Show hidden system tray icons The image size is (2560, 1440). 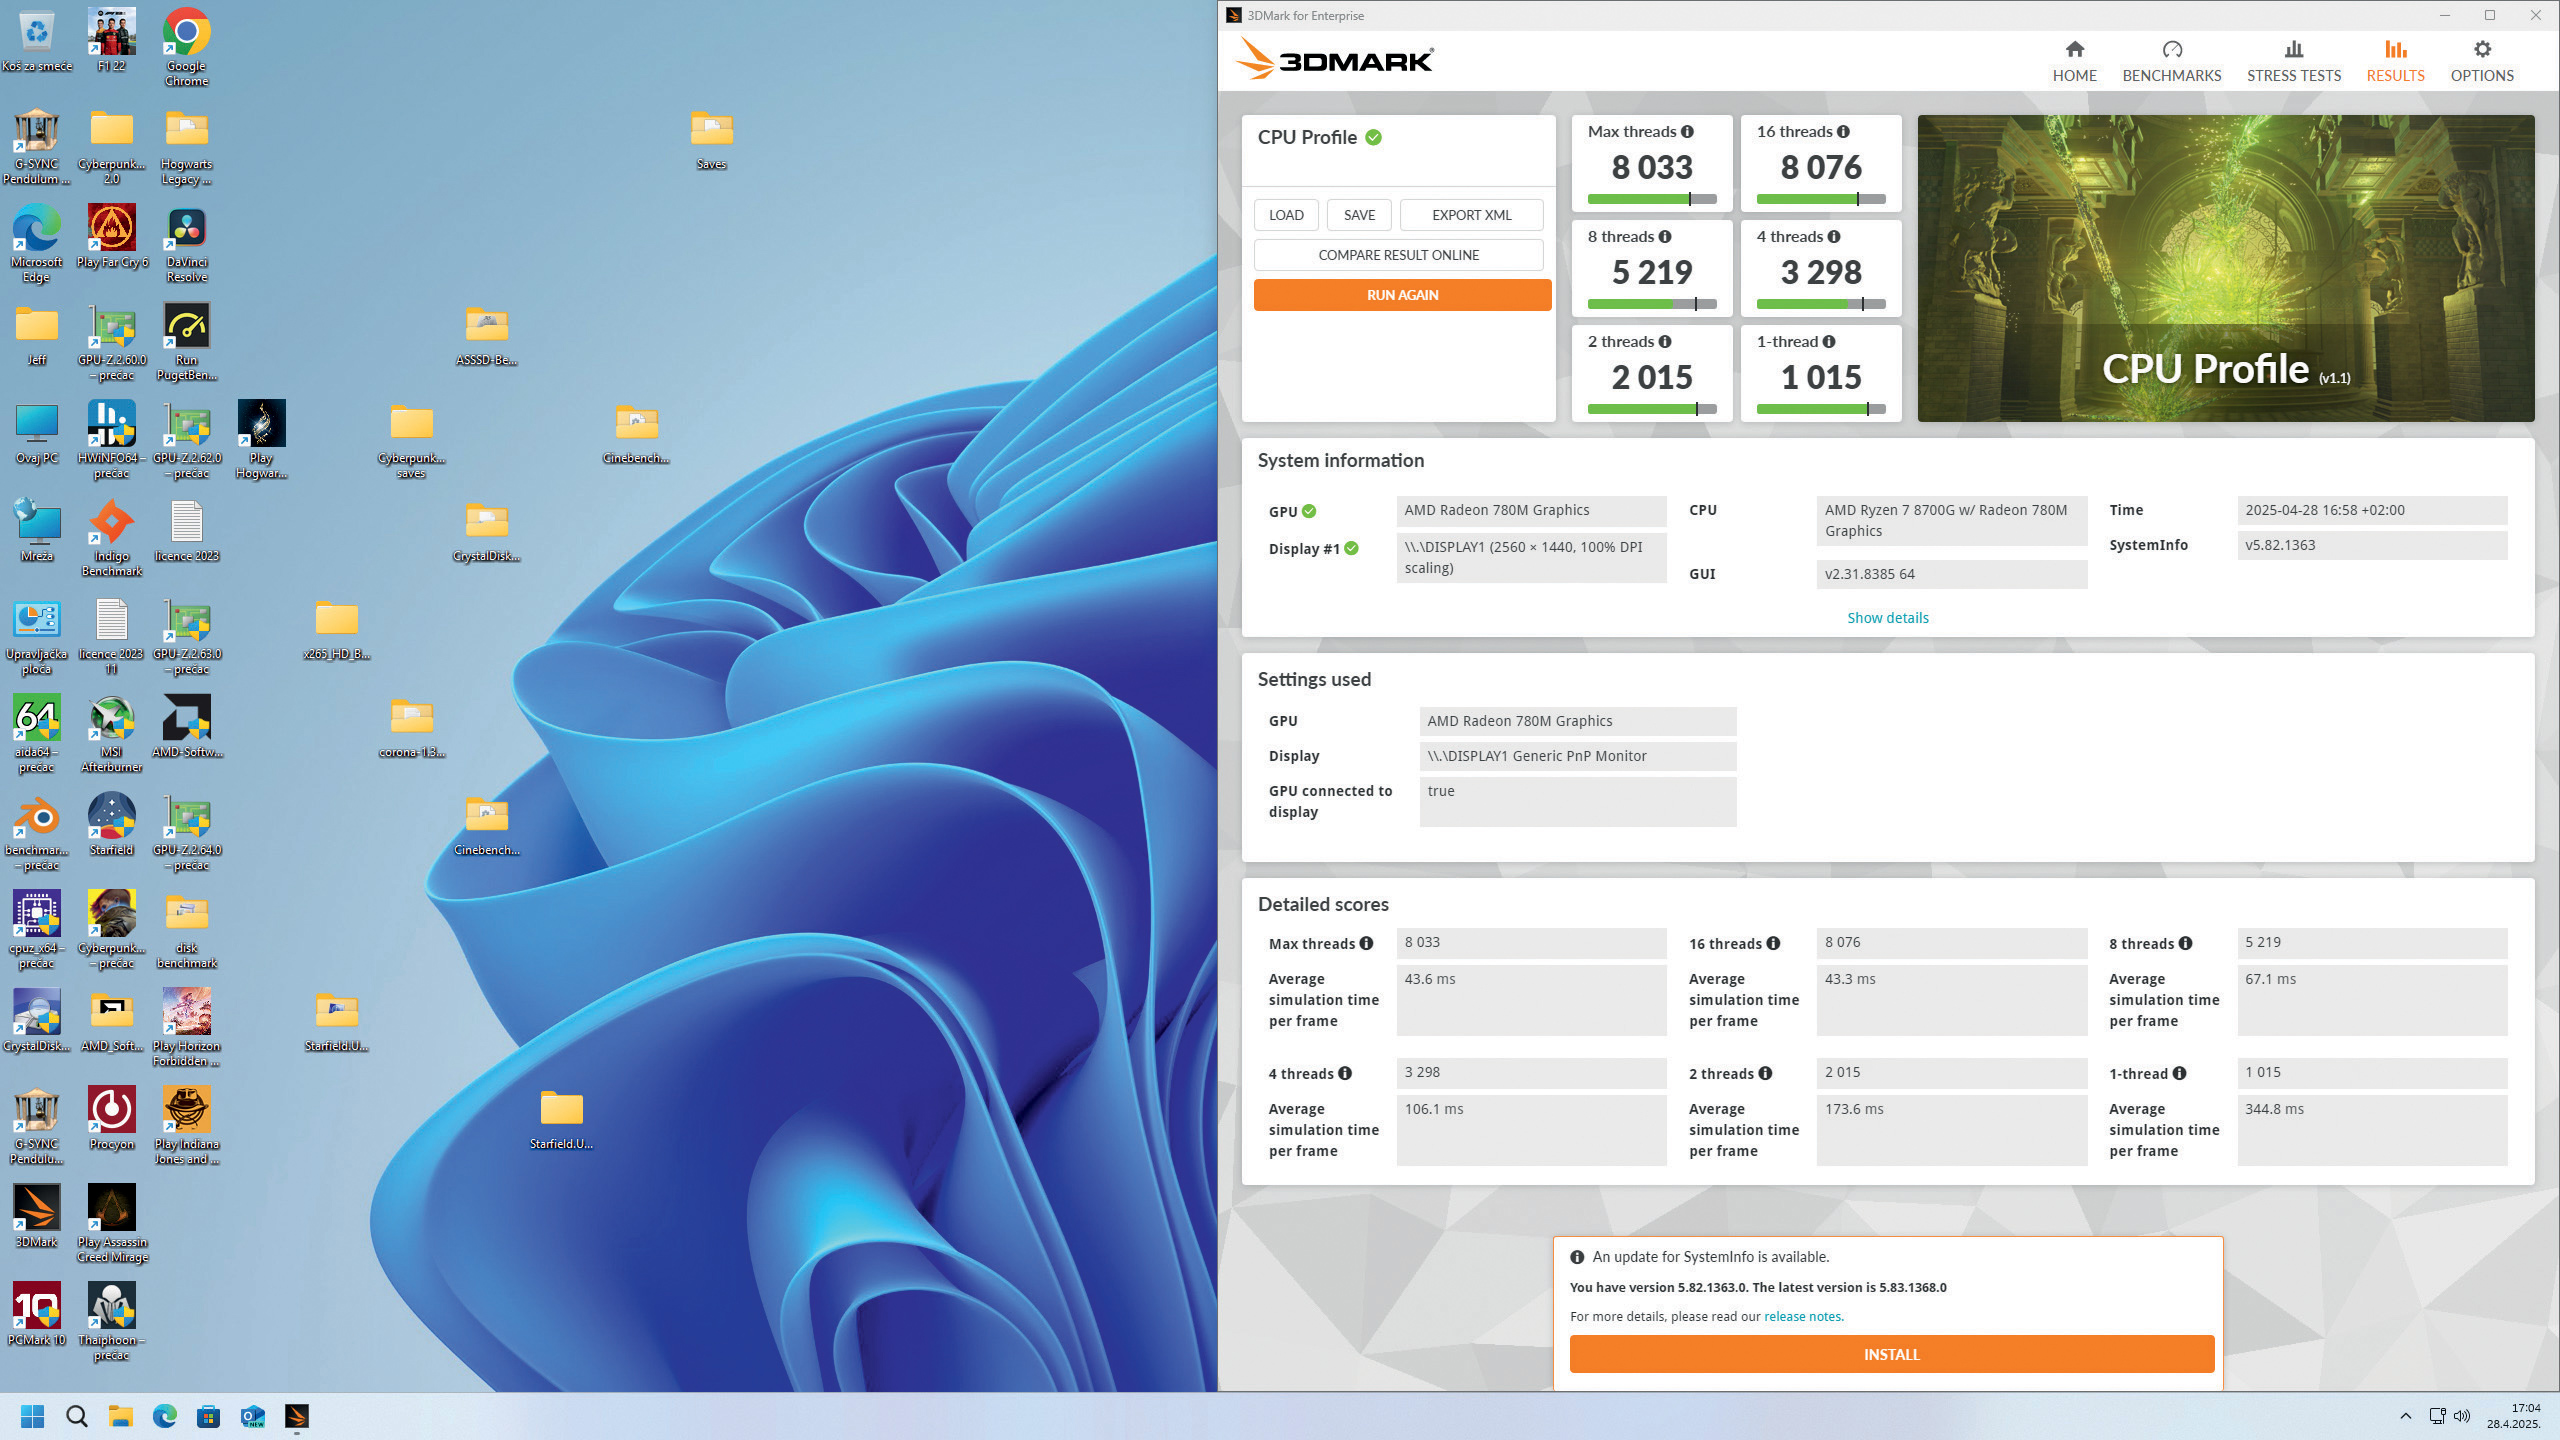click(x=2405, y=1416)
